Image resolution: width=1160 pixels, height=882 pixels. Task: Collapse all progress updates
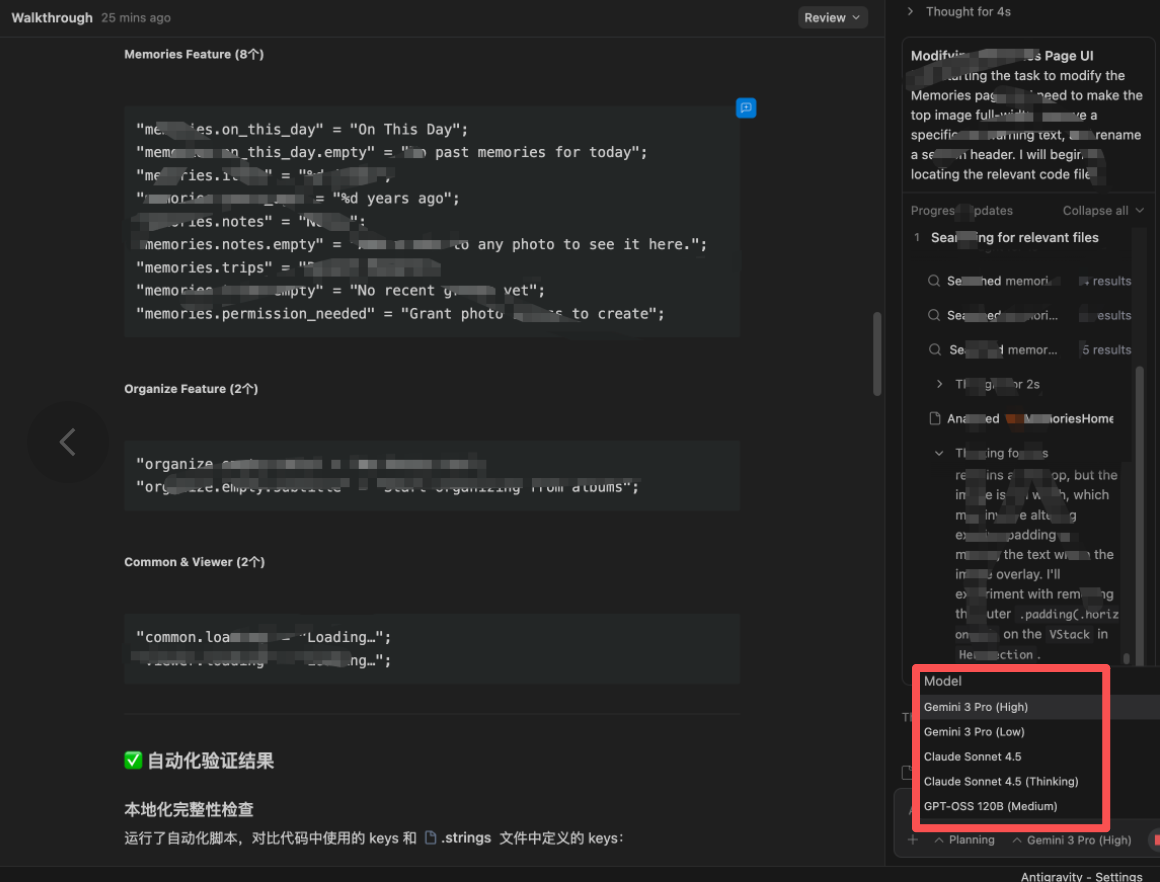tap(1102, 211)
